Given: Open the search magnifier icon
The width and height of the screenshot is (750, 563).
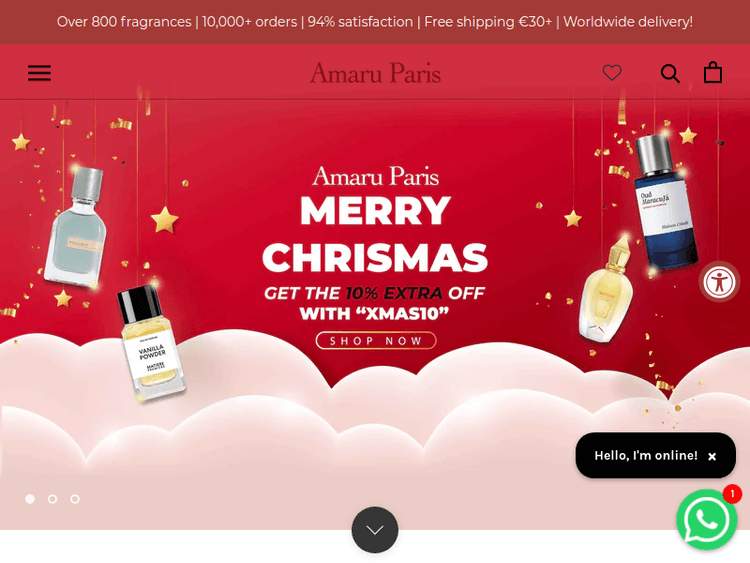Looking at the screenshot, I should pos(670,74).
